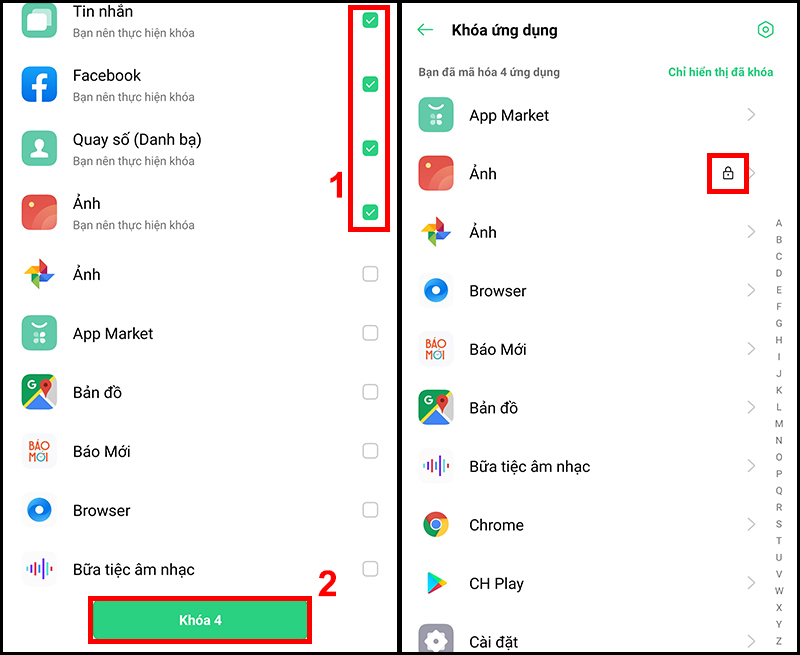The width and height of the screenshot is (800, 655).
Task: Tap the Chrome icon in lock list
Action: [436, 524]
